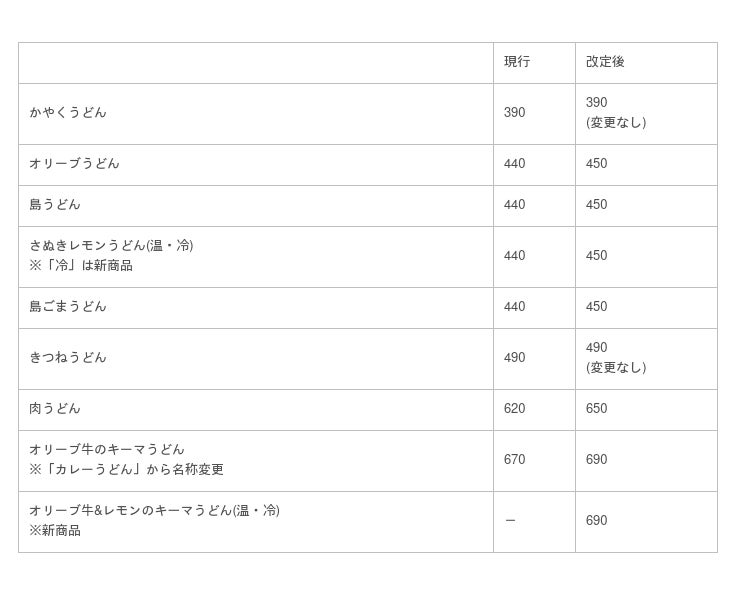
Task: Select the 肉うどん row name
Action: point(55,409)
